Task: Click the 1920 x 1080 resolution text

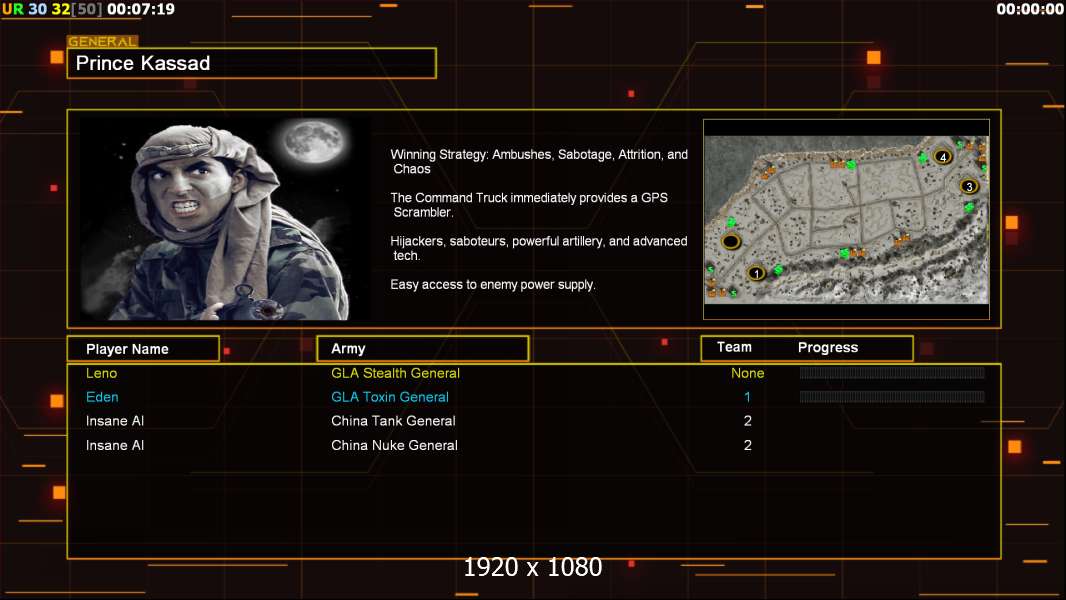Action: [x=533, y=567]
